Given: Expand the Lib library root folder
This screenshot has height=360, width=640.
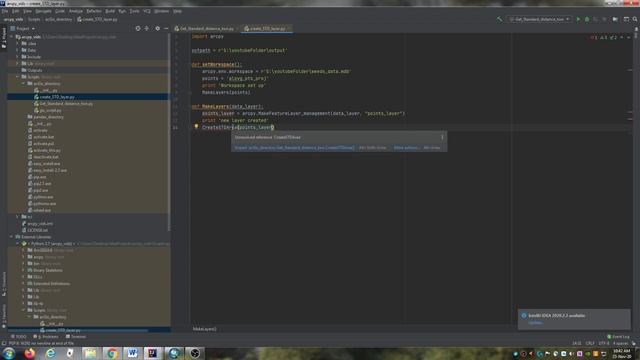Looking at the screenshot, I should click(x=18, y=64).
